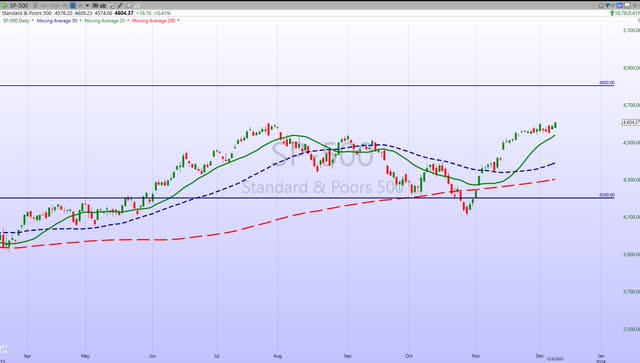640x363 pixels.
Task: Click the +0.41% change value in quote line
Action: coord(162,13)
